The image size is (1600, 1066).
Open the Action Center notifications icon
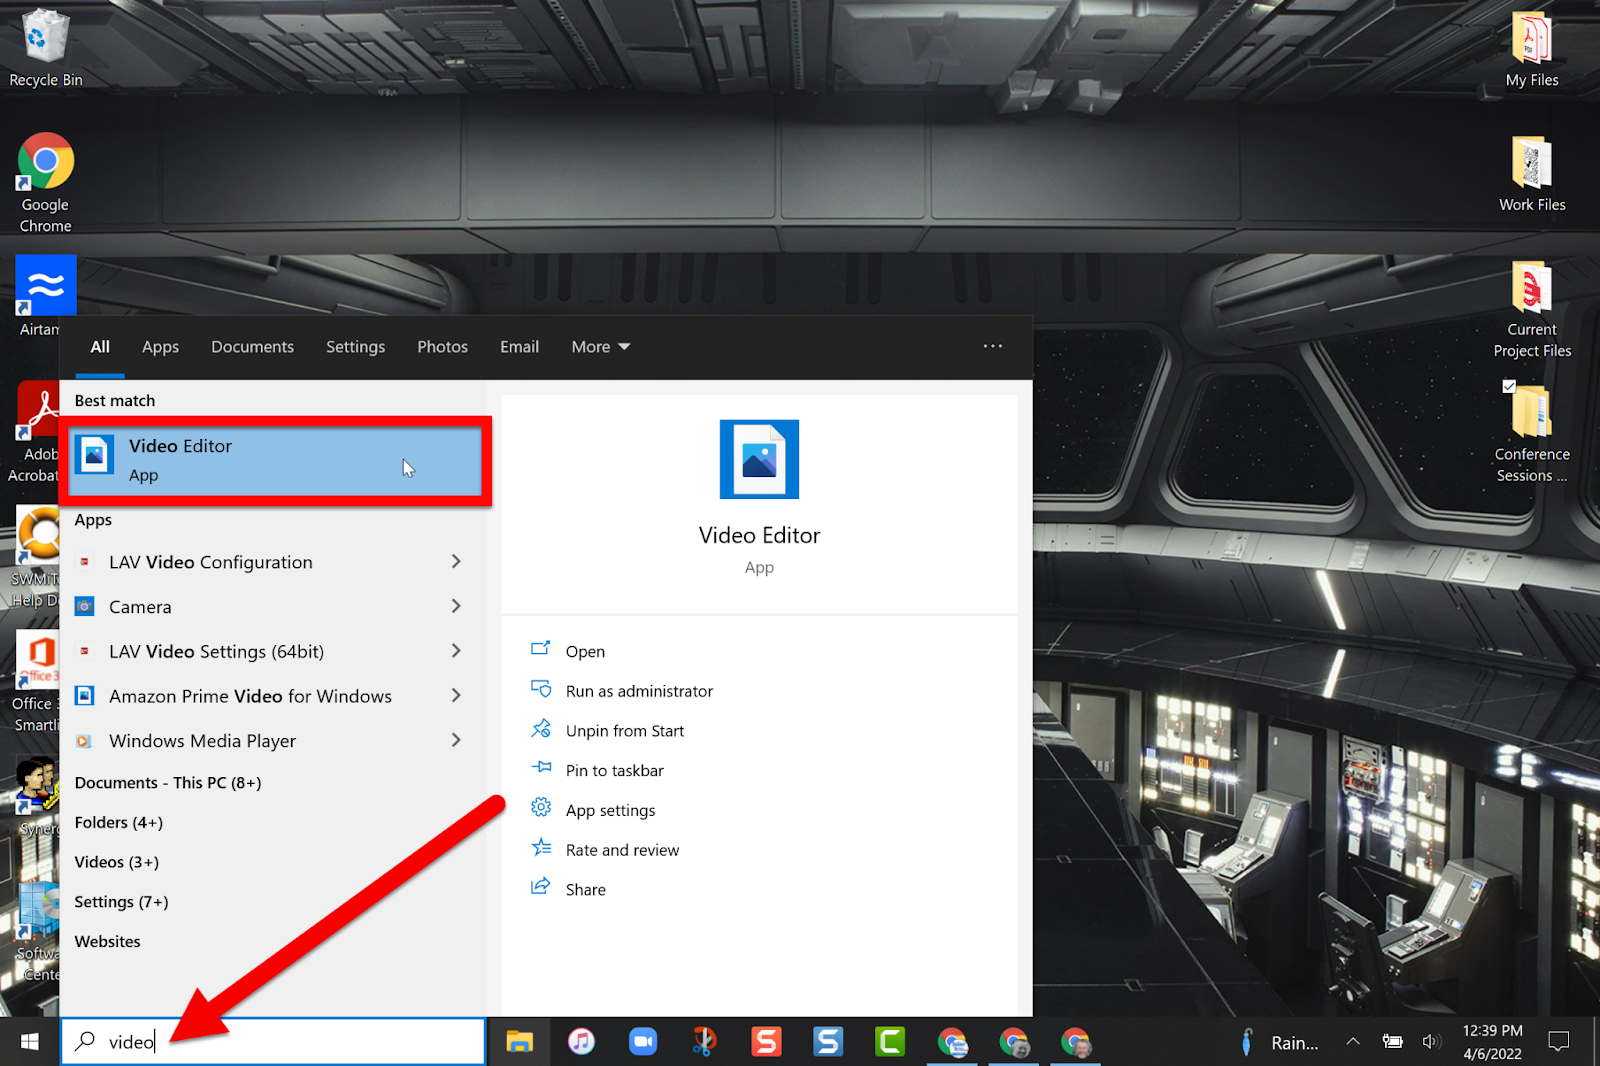(x=1558, y=1042)
